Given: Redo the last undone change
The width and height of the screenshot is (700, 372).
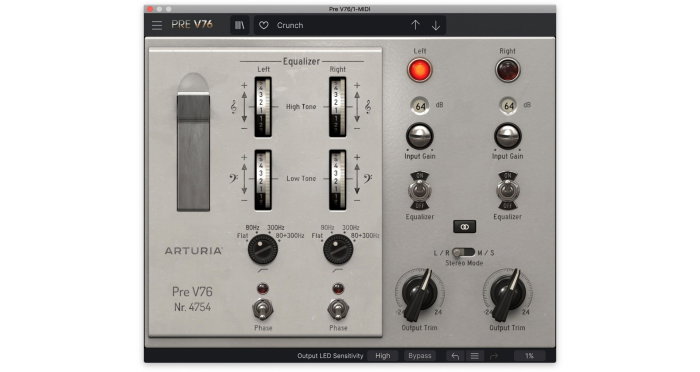Looking at the screenshot, I should [494, 356].
